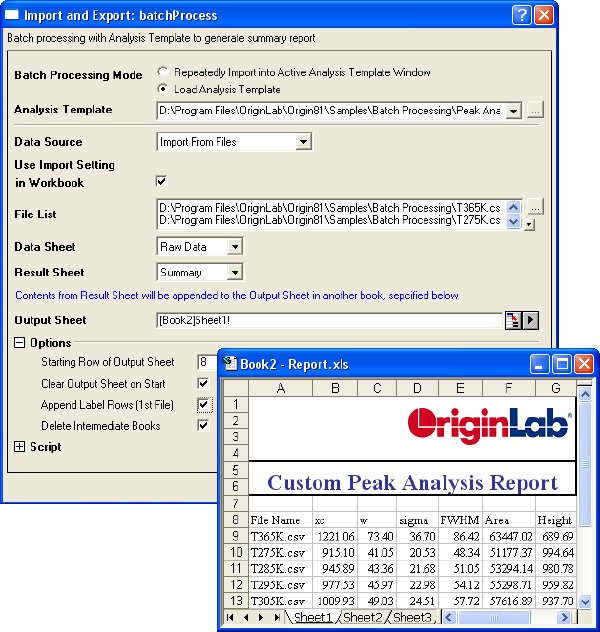Click Book2 workbook title bar icon
Image resolution: width=600 pixels, height=632 pixels.
point(230,364)
